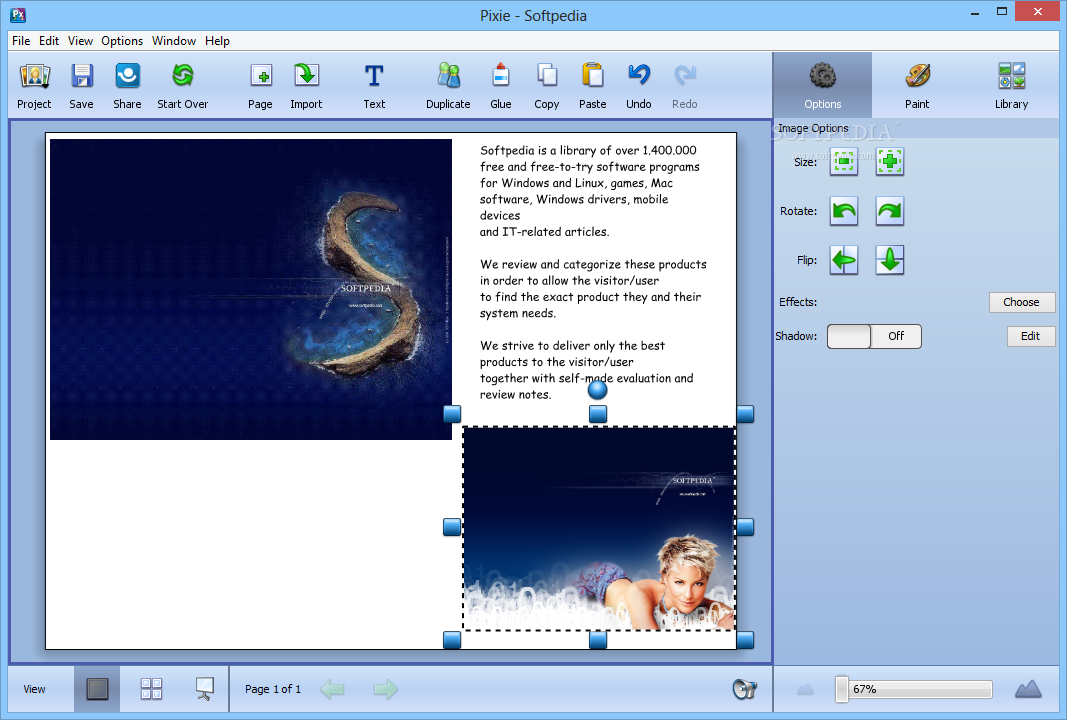Open the Help menu
1067x720 pixels.
tap(217, 41)
